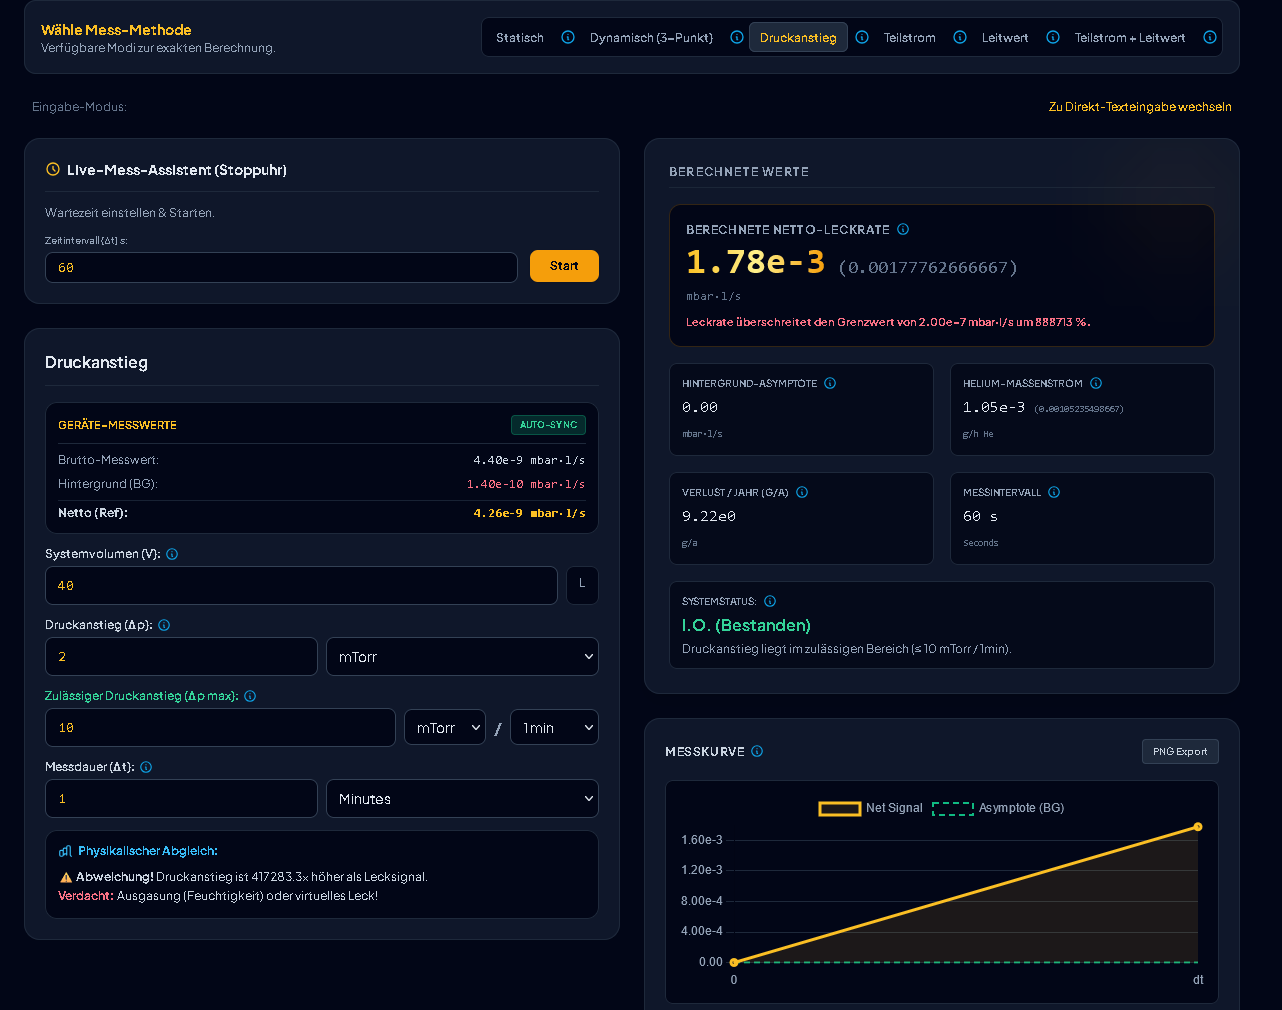The height and width of the screenshot is (1010, 1282).
Task: Show info for Systemstatus
Action: click(x=770, y=601)
